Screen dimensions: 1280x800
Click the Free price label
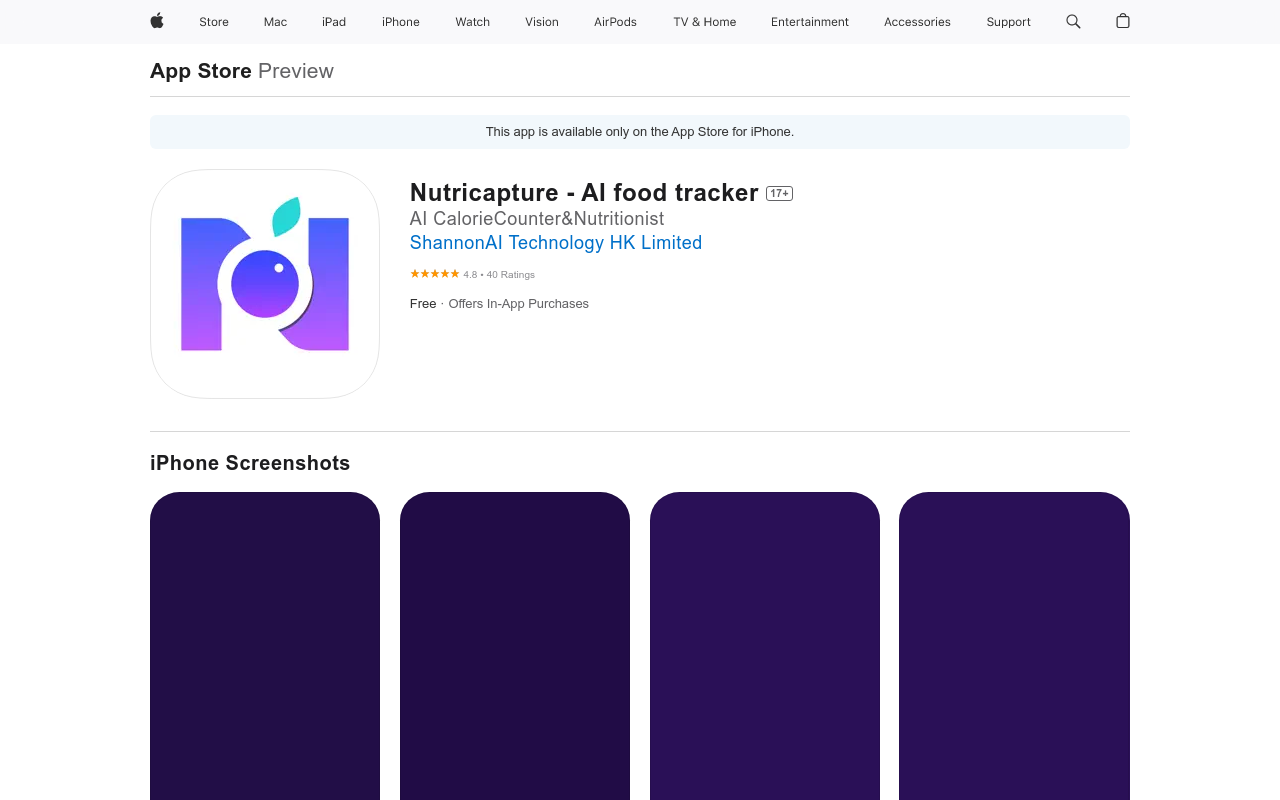click(423, 304)
